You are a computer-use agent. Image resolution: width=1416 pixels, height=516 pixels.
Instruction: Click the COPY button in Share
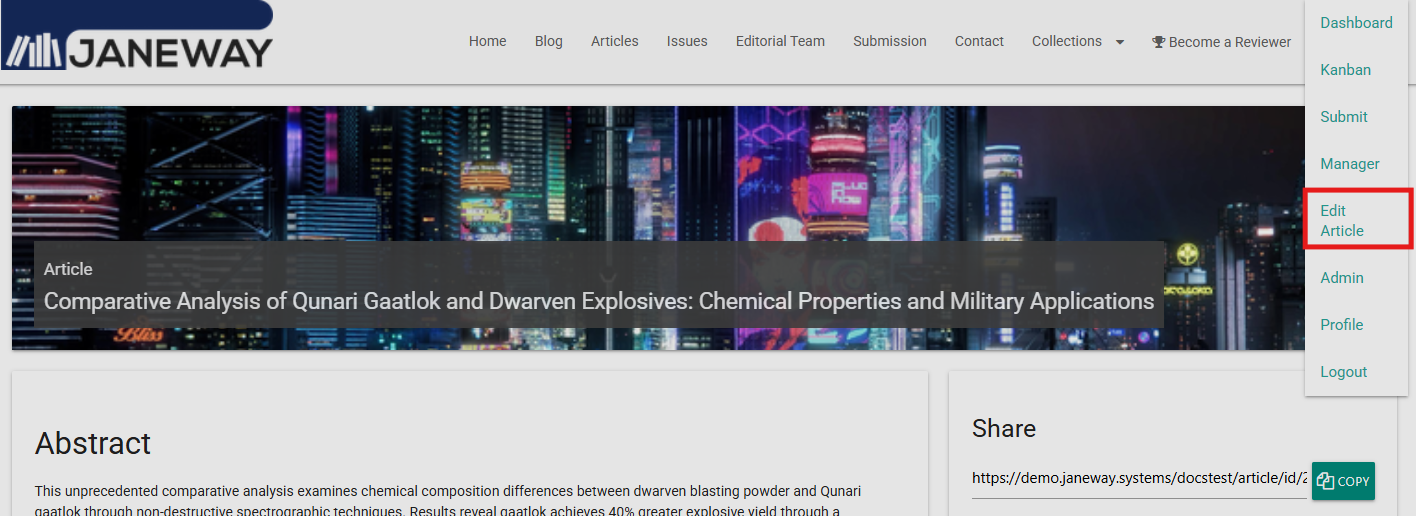click(1343, 481)
